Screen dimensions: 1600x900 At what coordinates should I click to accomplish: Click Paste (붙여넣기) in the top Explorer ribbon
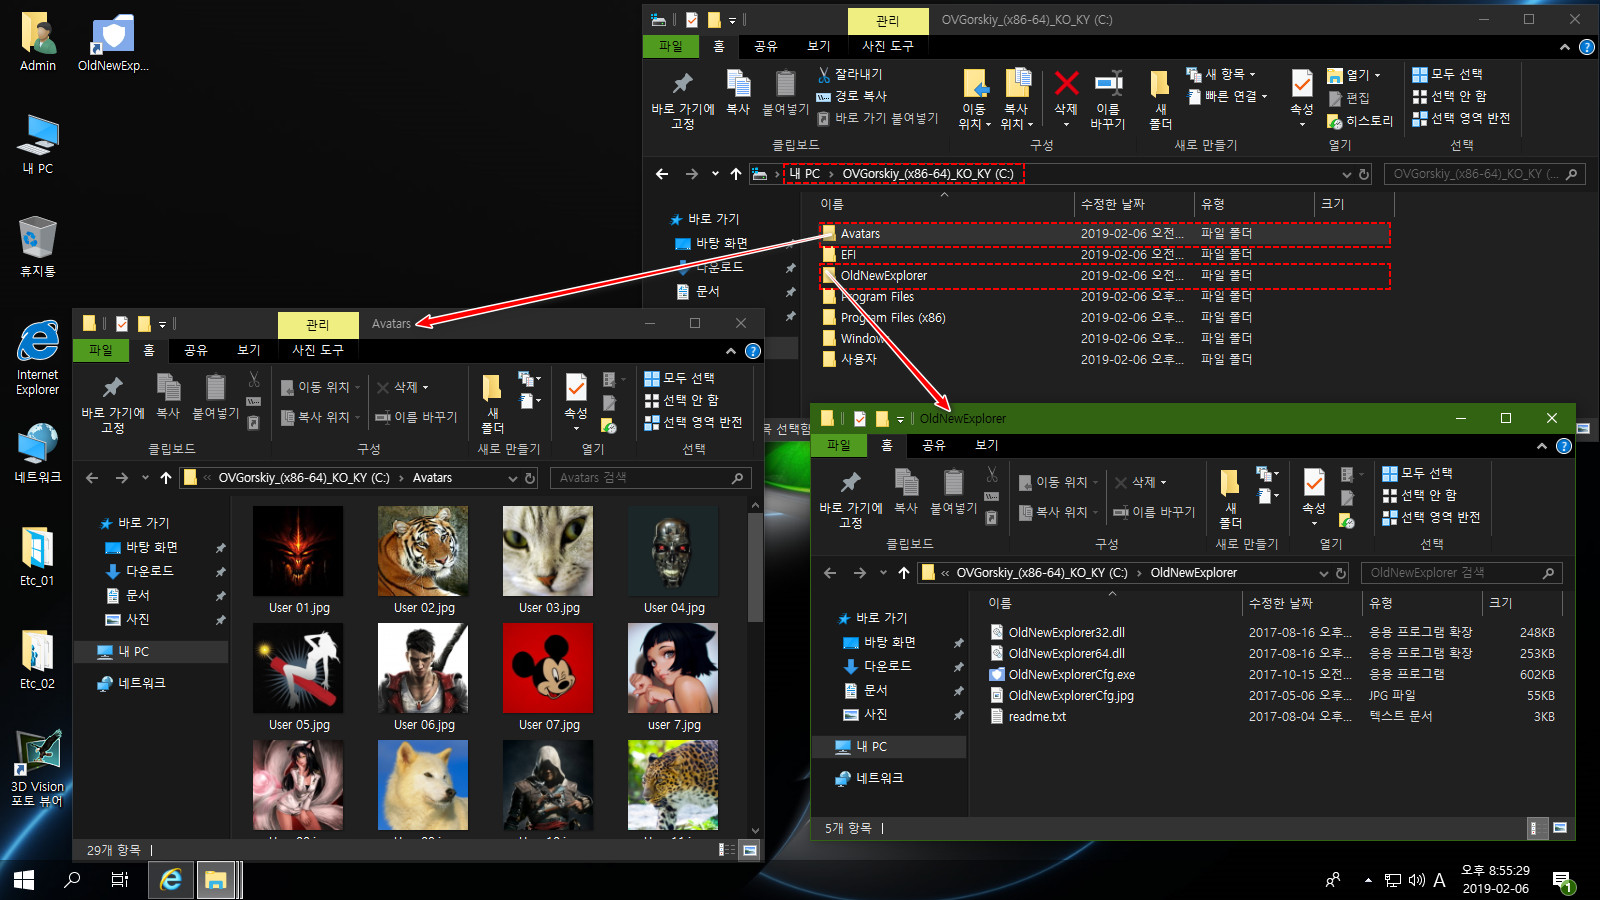point(785,93)
